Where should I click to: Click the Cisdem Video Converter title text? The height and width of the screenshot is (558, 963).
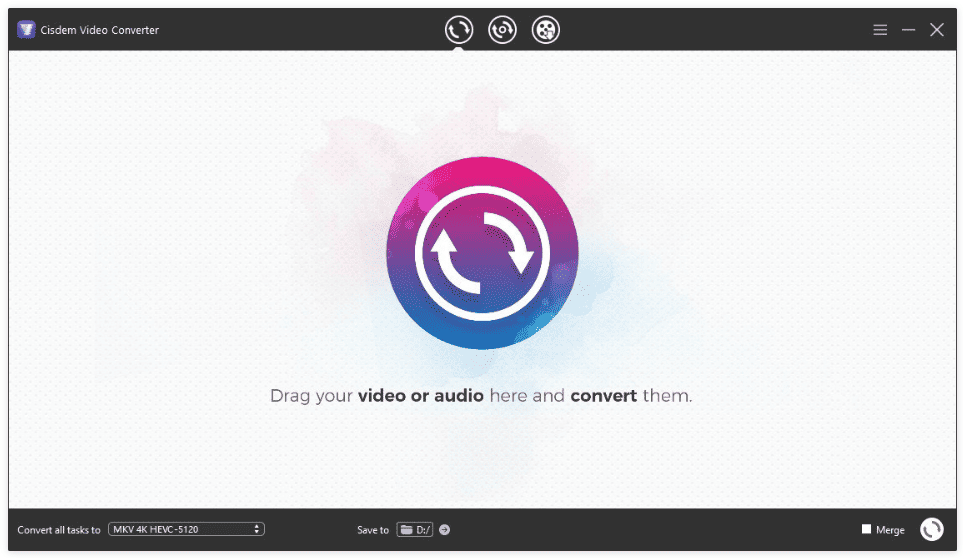(x=99, y=29)
